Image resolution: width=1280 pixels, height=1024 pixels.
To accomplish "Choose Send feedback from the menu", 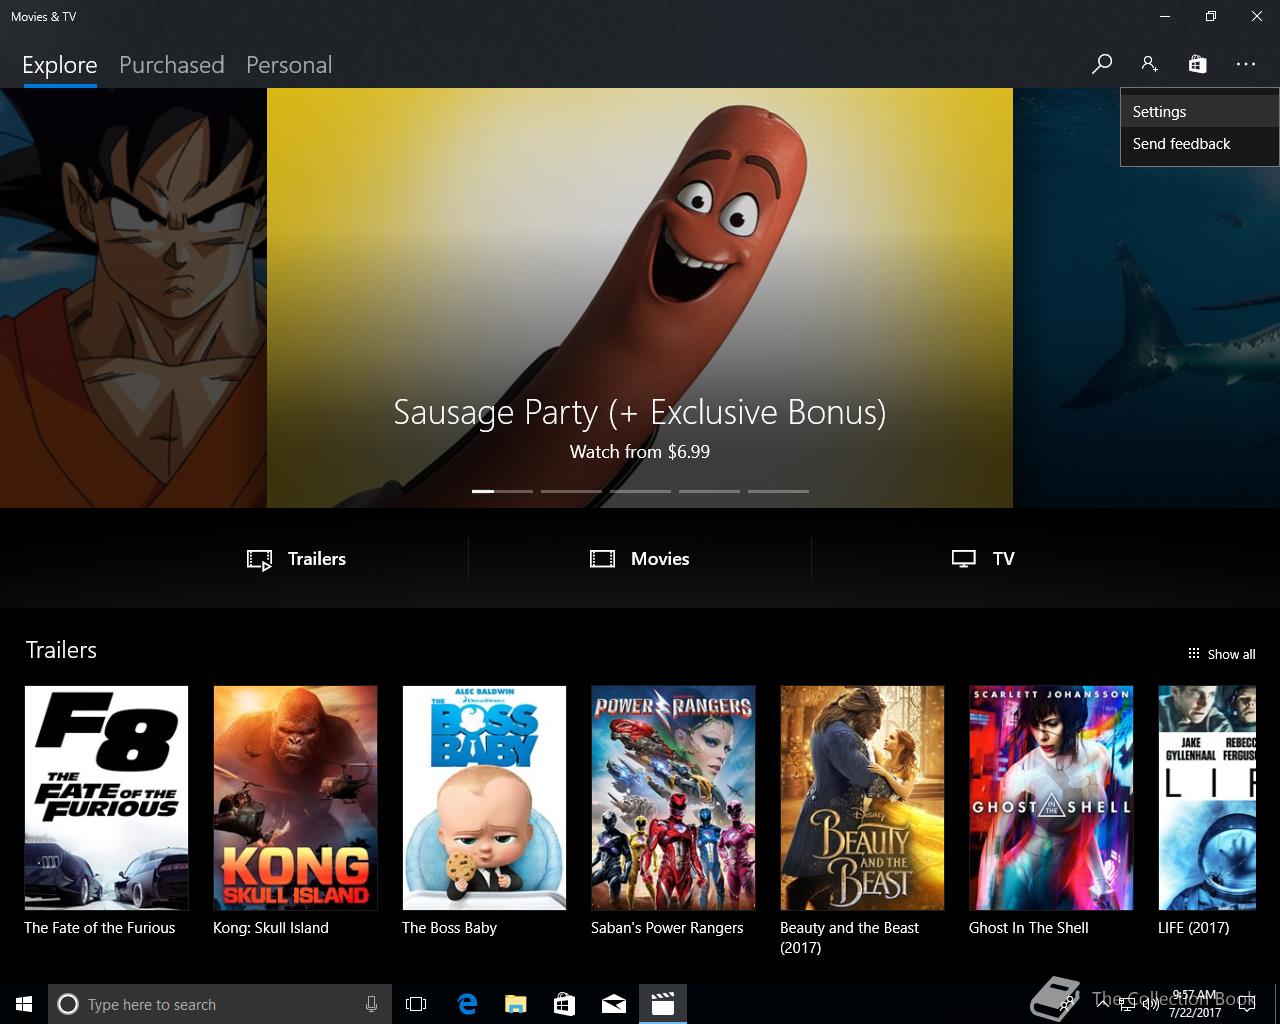I will pos(1199,144).
